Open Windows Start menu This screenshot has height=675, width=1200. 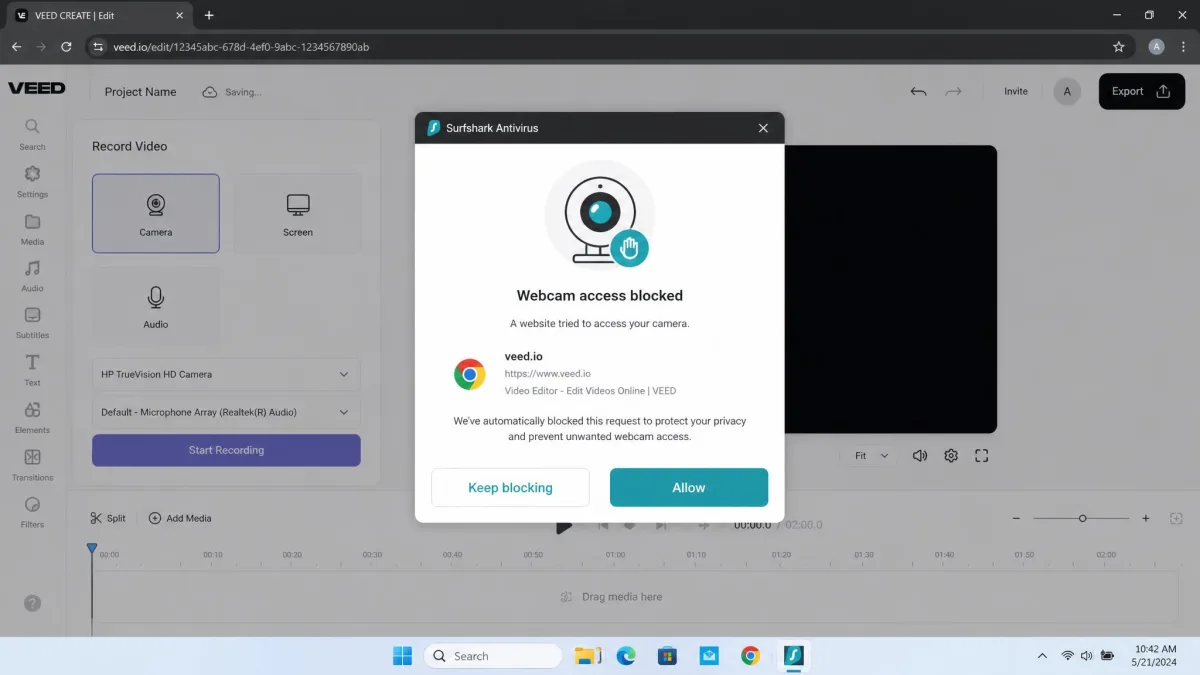pyautogui.click(x=402, y=656)
